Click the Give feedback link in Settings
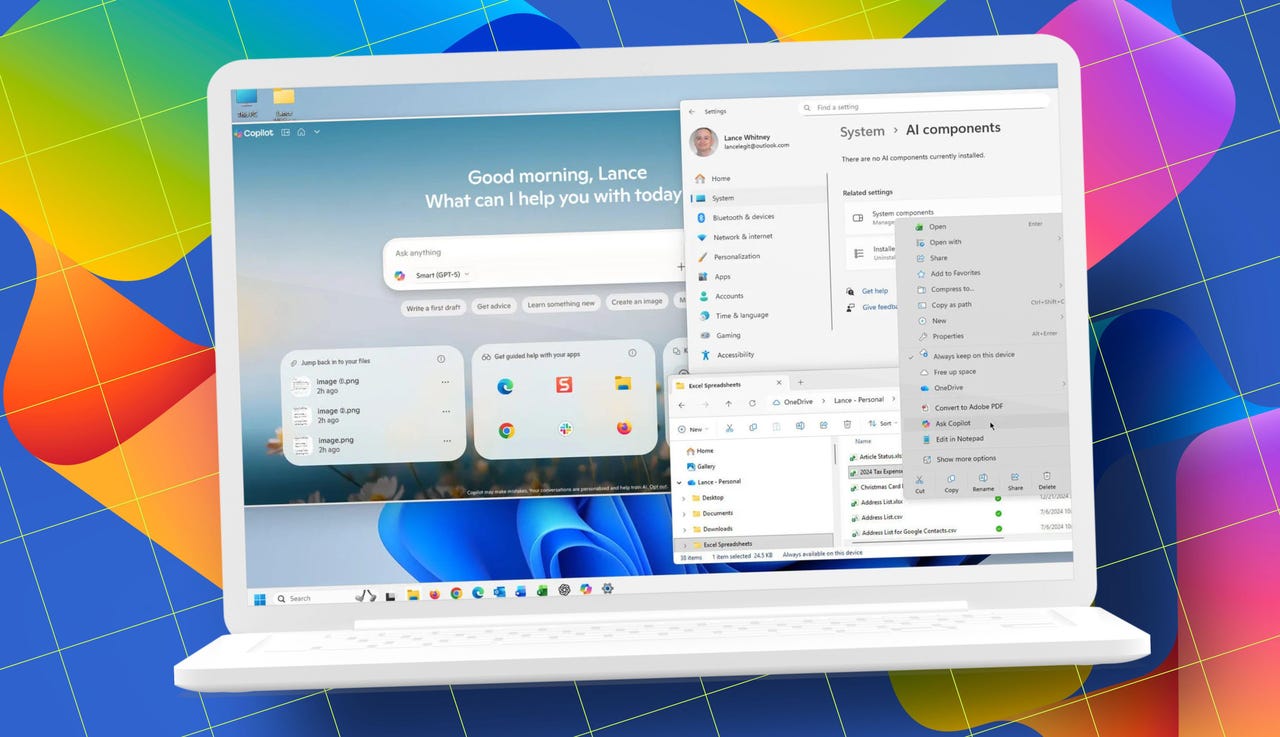The image size is (1280, 737). pyautogui.click(x=880, y=307)
